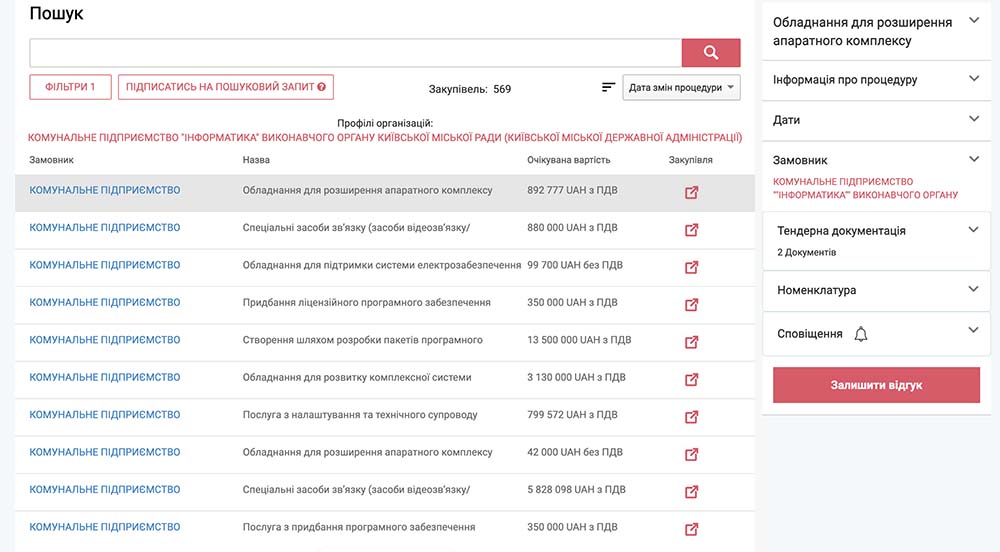Click inside the Пошук search field
1000x552 pixels.
pos(355,53)
